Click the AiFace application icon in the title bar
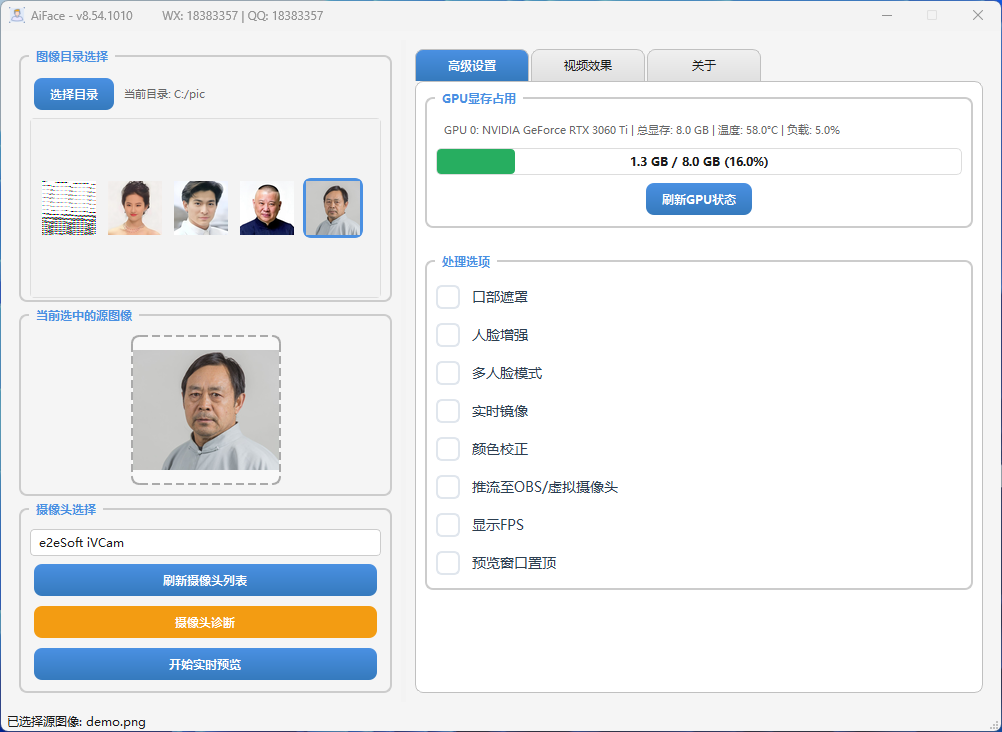Screen dimensions: 1002x732 tap(16, 15)
